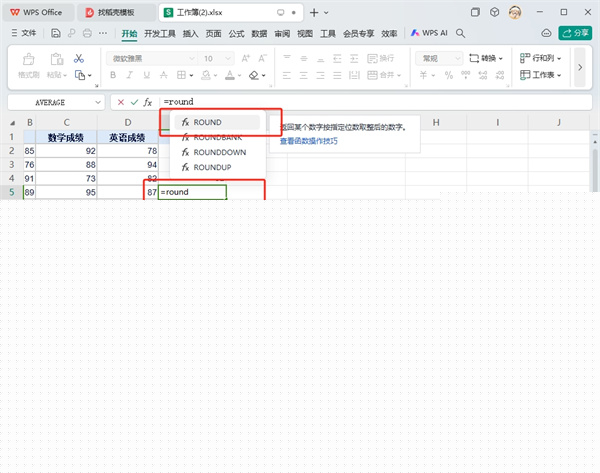Open the 行和列 rows and columns menu
This screenshot has width=600, height=473.
coord(540,58)
